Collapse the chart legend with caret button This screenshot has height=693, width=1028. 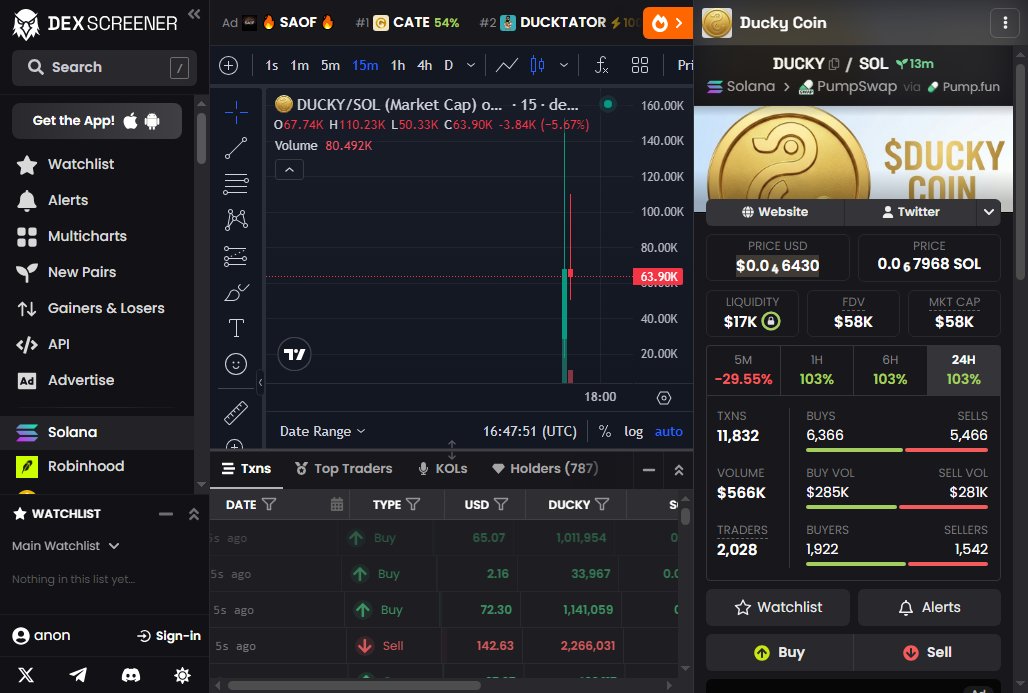[289, 170]
